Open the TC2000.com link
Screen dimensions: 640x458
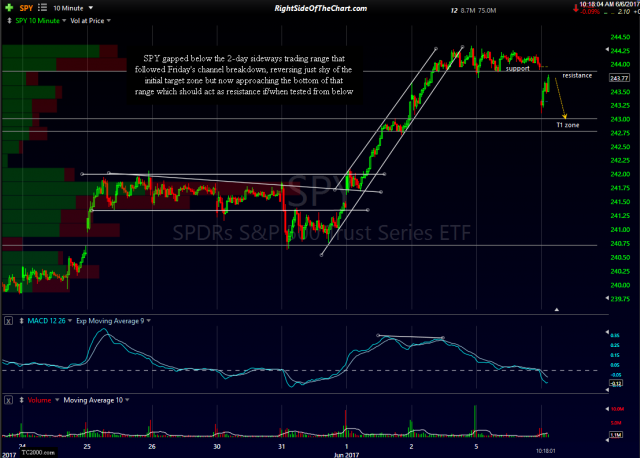coord(38,452)
